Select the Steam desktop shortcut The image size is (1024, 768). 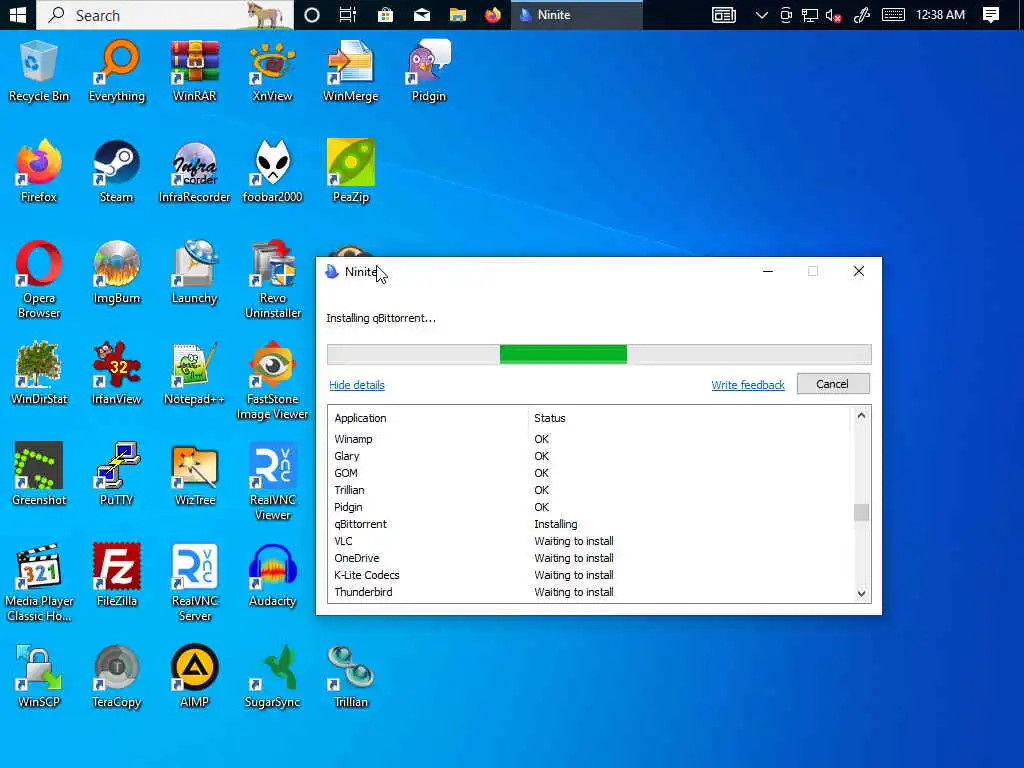pyautogui.click(x=117, y=172)
